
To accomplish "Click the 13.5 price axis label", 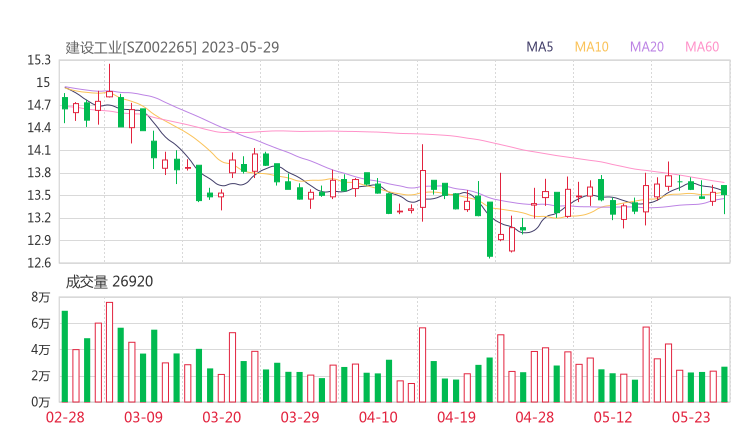I will pos(39,195).
